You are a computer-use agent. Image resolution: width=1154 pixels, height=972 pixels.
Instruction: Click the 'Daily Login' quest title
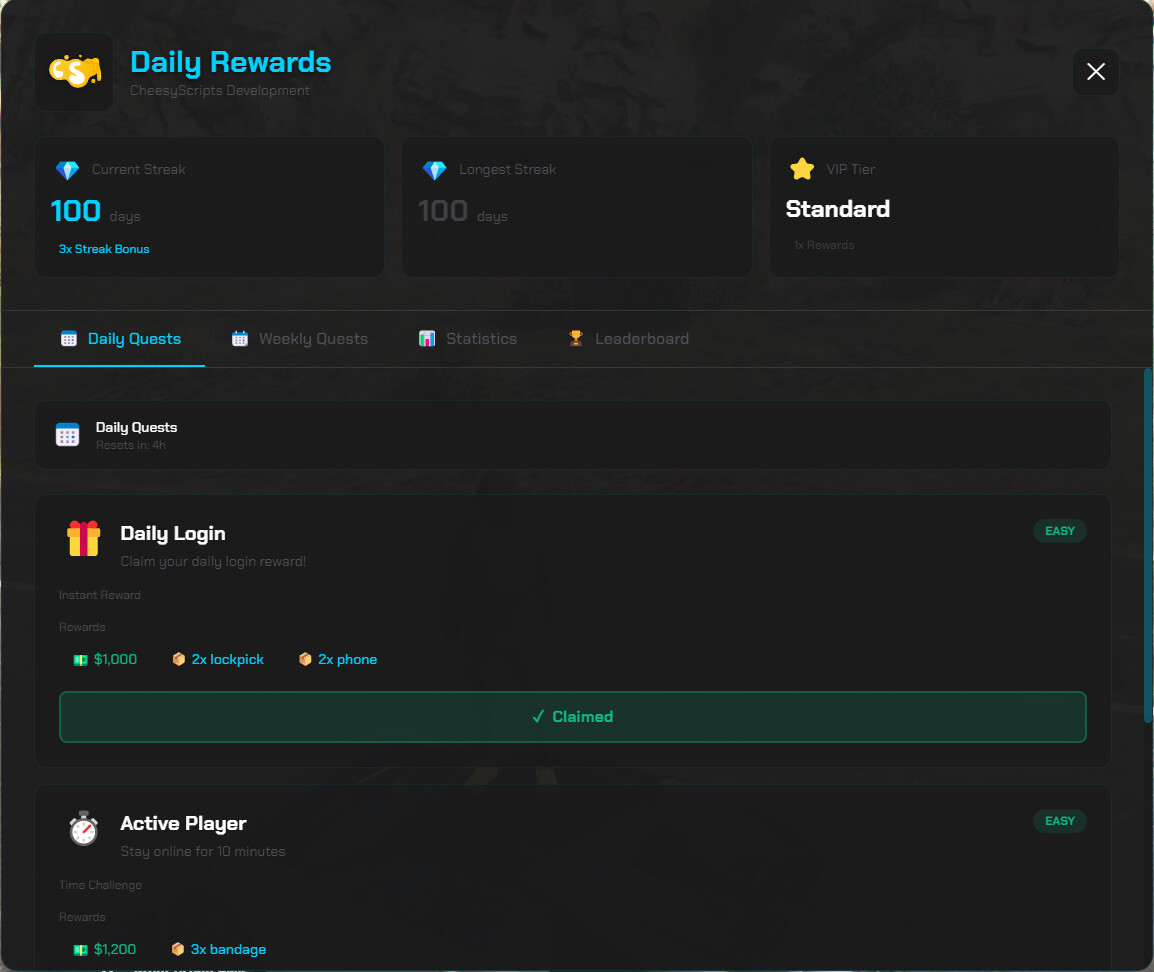pyautogui.click(x=173, y=533)
